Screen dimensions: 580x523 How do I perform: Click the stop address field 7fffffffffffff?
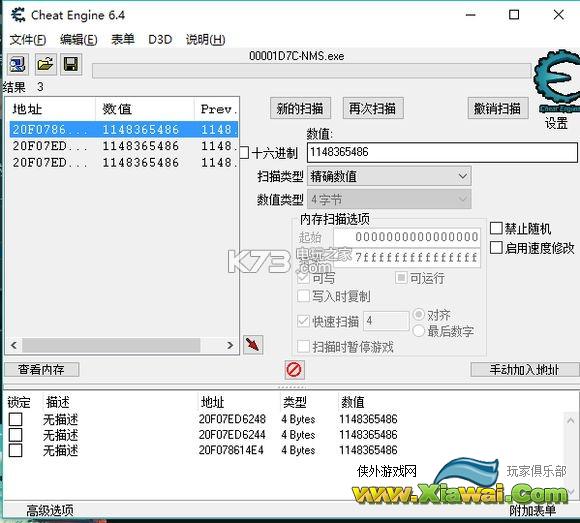coord(407,257)
